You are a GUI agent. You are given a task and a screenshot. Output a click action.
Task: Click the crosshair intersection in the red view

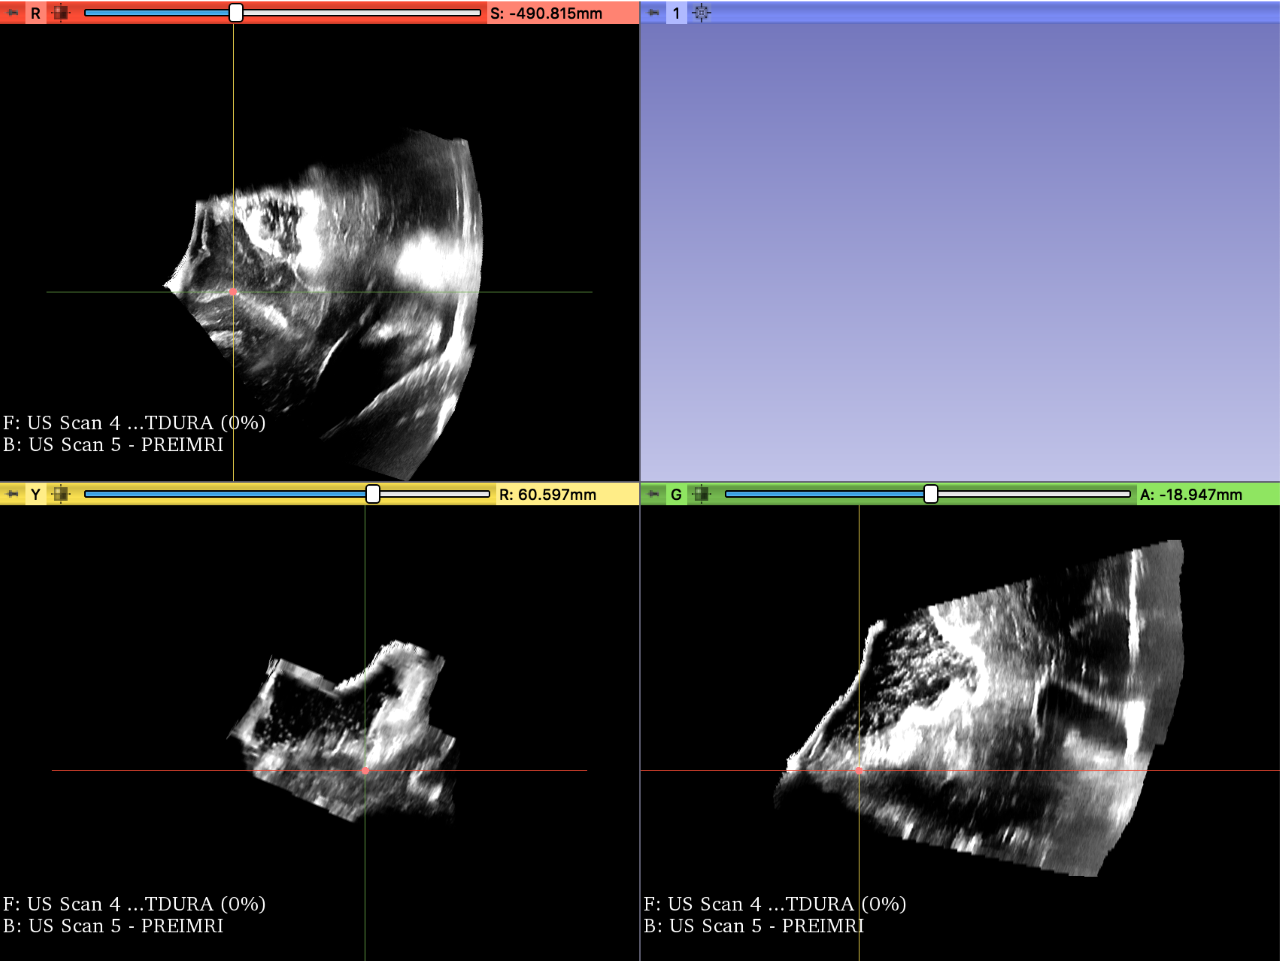click(234, 292)
